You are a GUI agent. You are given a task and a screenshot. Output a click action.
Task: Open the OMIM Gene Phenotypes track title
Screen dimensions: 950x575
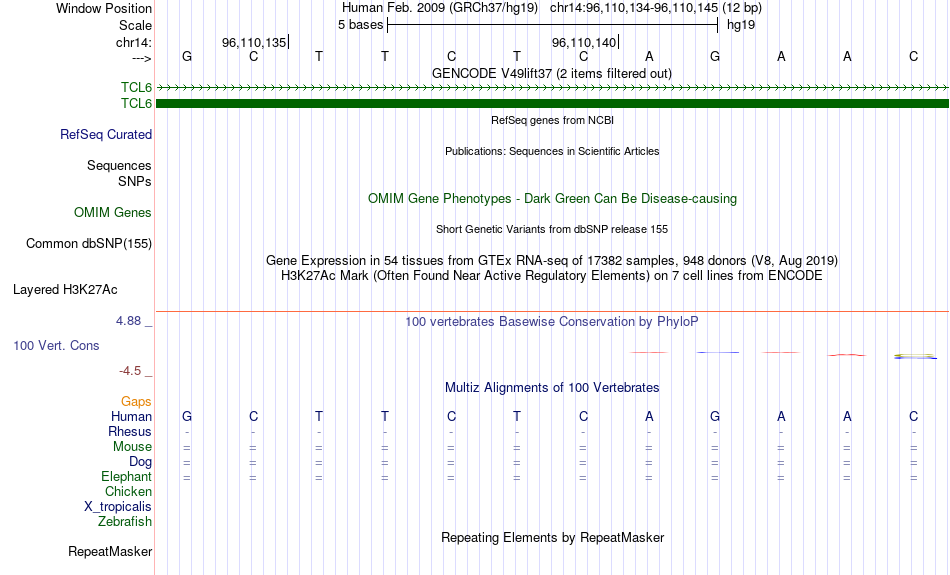[x=552, y=199]
